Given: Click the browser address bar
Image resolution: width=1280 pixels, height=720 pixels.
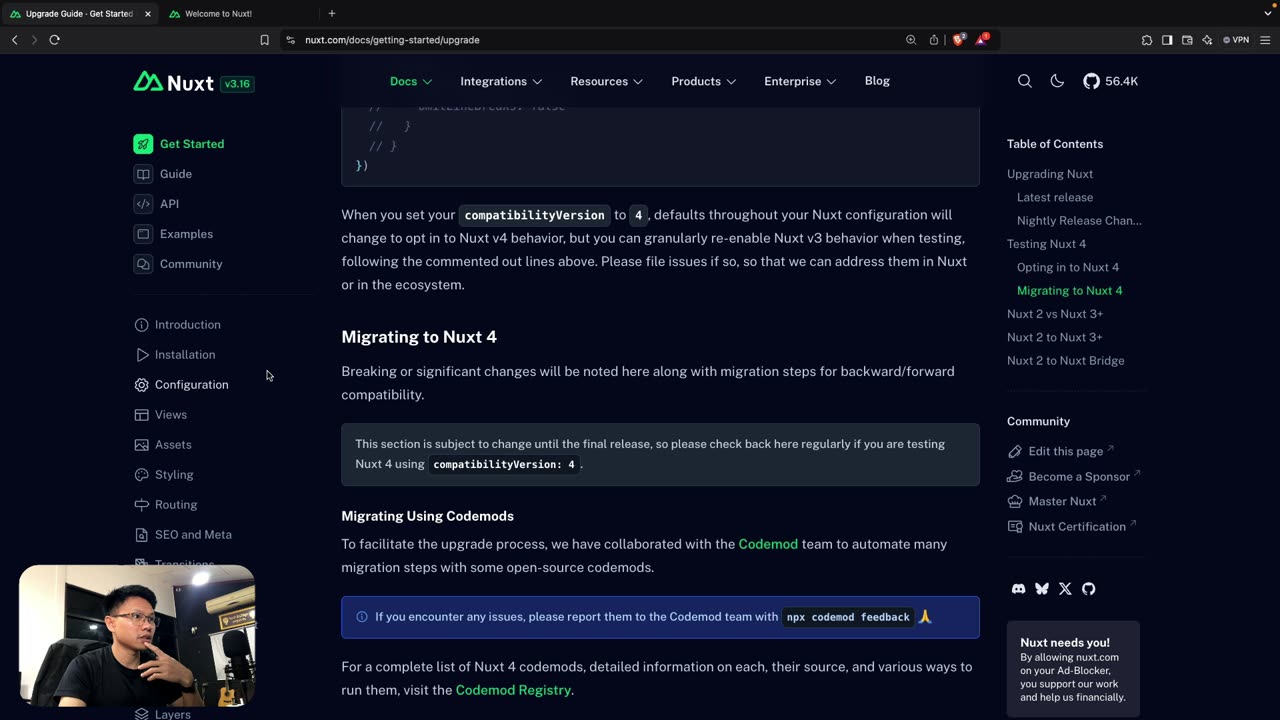Looking at the screenshot, I should click(600, 40).
